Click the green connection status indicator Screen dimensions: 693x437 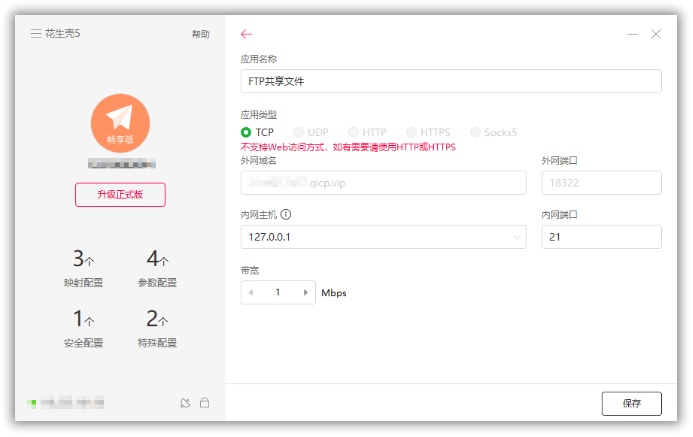(32, 403)
